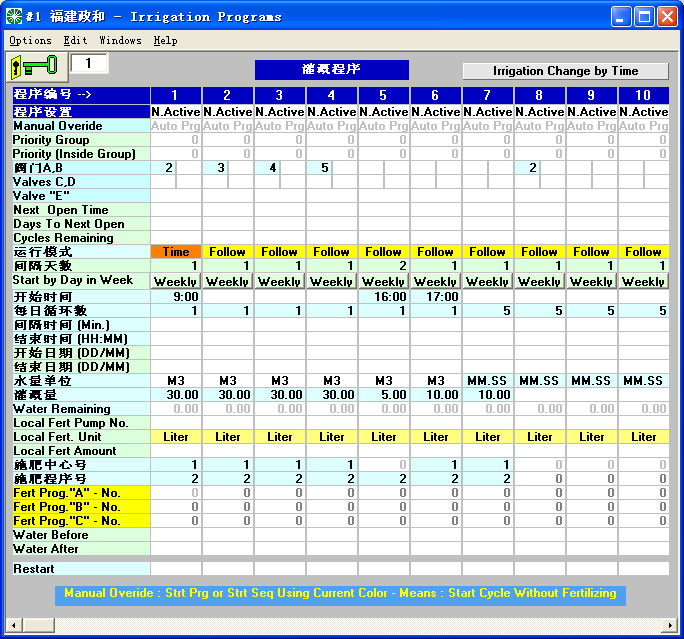Open the Options menu
Image resolution: width=684 pixels, height=639 pixels.
(x=30, y=41)
